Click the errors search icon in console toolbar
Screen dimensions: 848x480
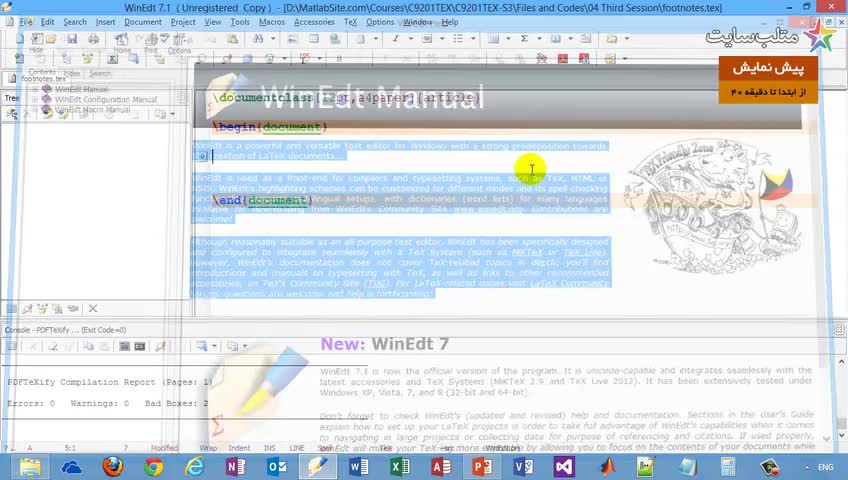pos(160,346)
